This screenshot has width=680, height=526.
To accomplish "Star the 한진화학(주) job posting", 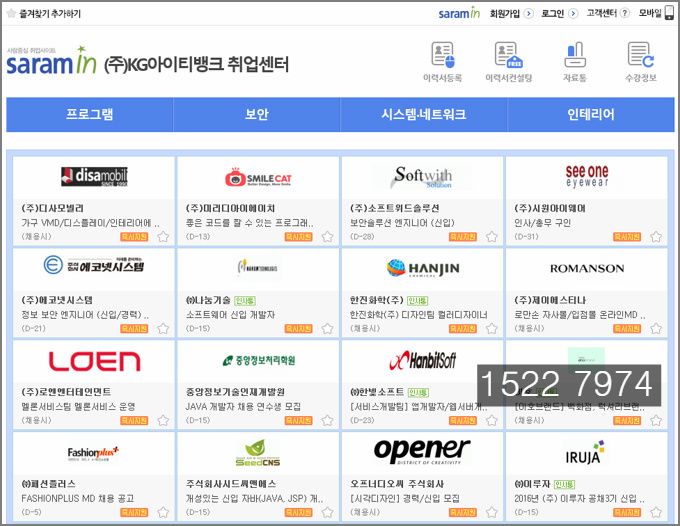I will 491,329.
